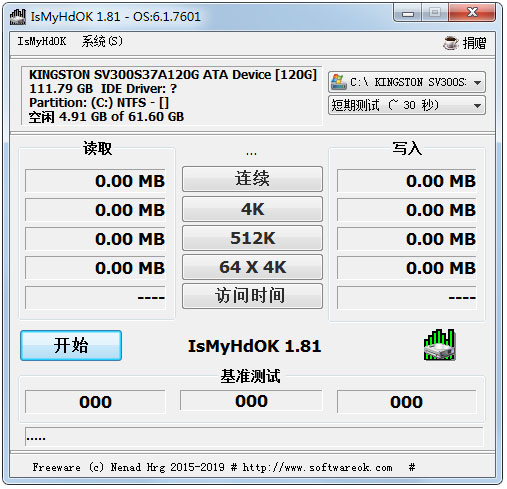Click the IsMyHdOK title bar app icon

point(17,17)
